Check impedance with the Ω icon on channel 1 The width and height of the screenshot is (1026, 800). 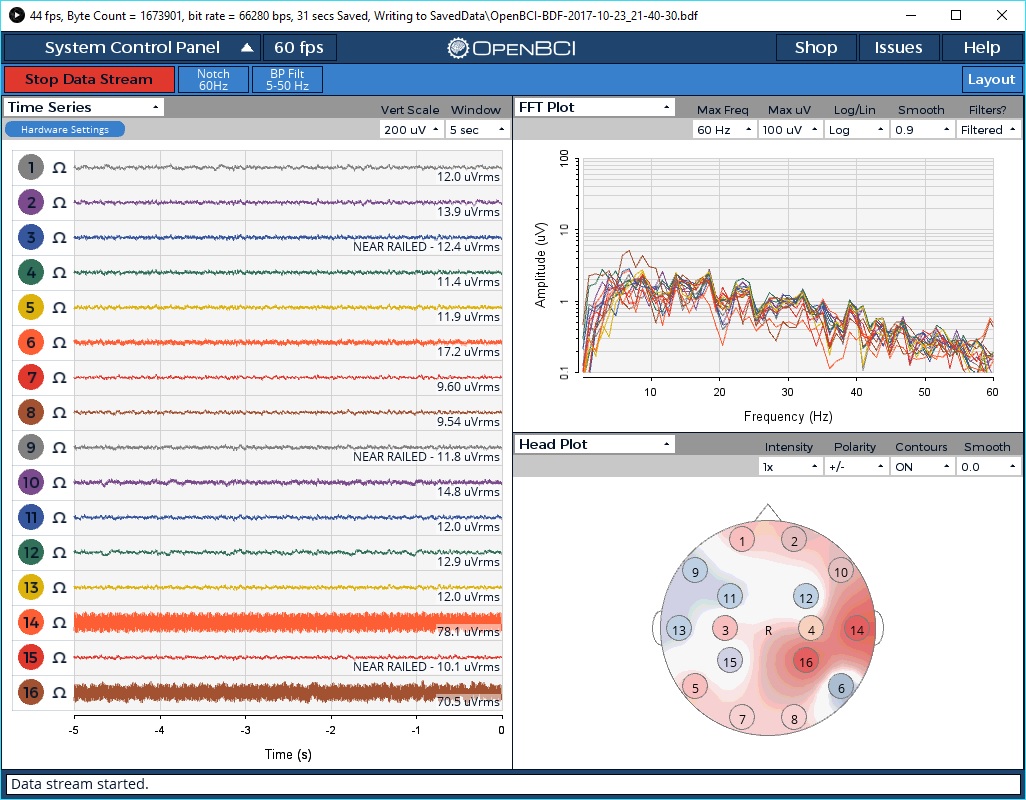tap(58, 167)
